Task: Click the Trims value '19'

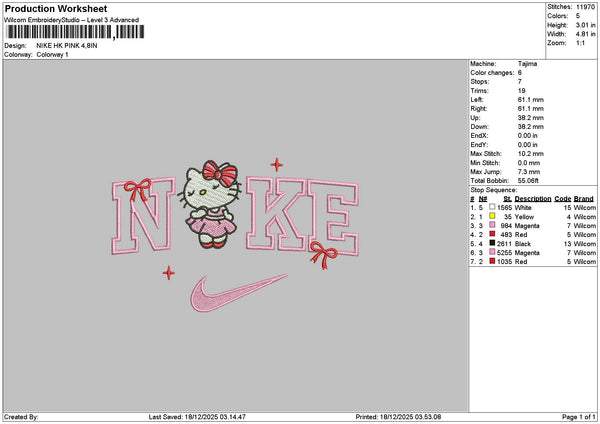Action: point(521,91)
